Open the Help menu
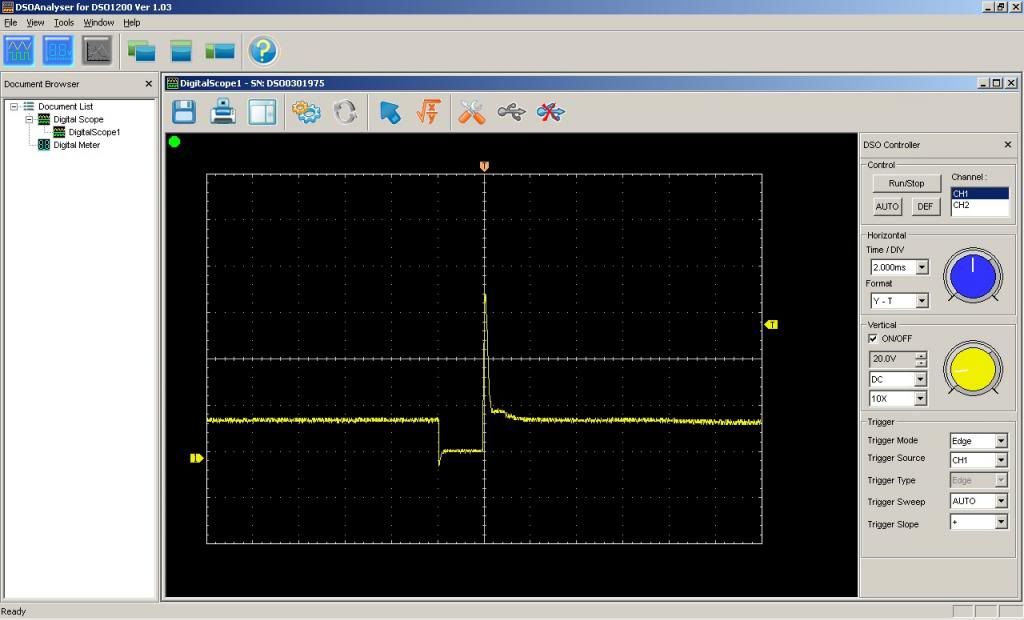This screenshot has height=620, width=1024. (x=132, y=22)
